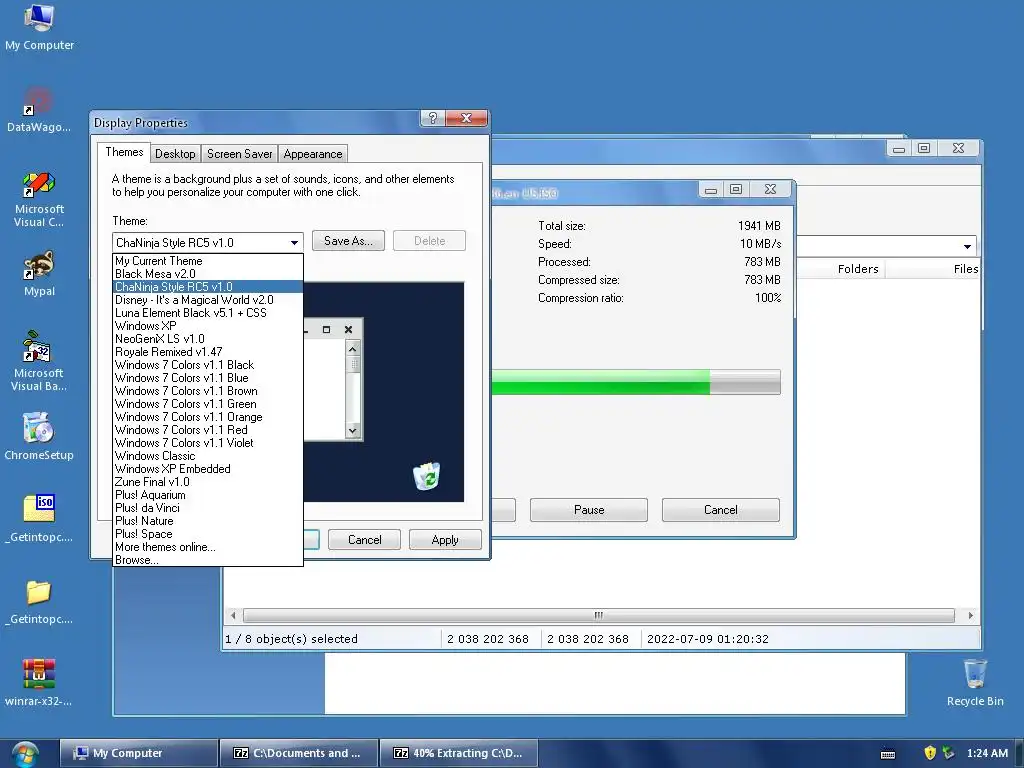Choose Windows 7 Colors v1.1 Green
Screen dimensions: 1024x768
pos(208,404)
